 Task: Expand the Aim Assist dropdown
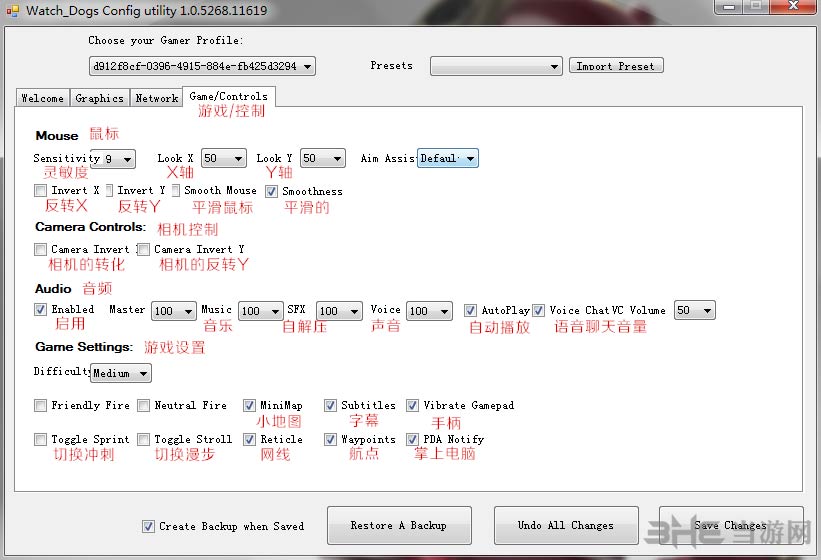click(448, 158)
